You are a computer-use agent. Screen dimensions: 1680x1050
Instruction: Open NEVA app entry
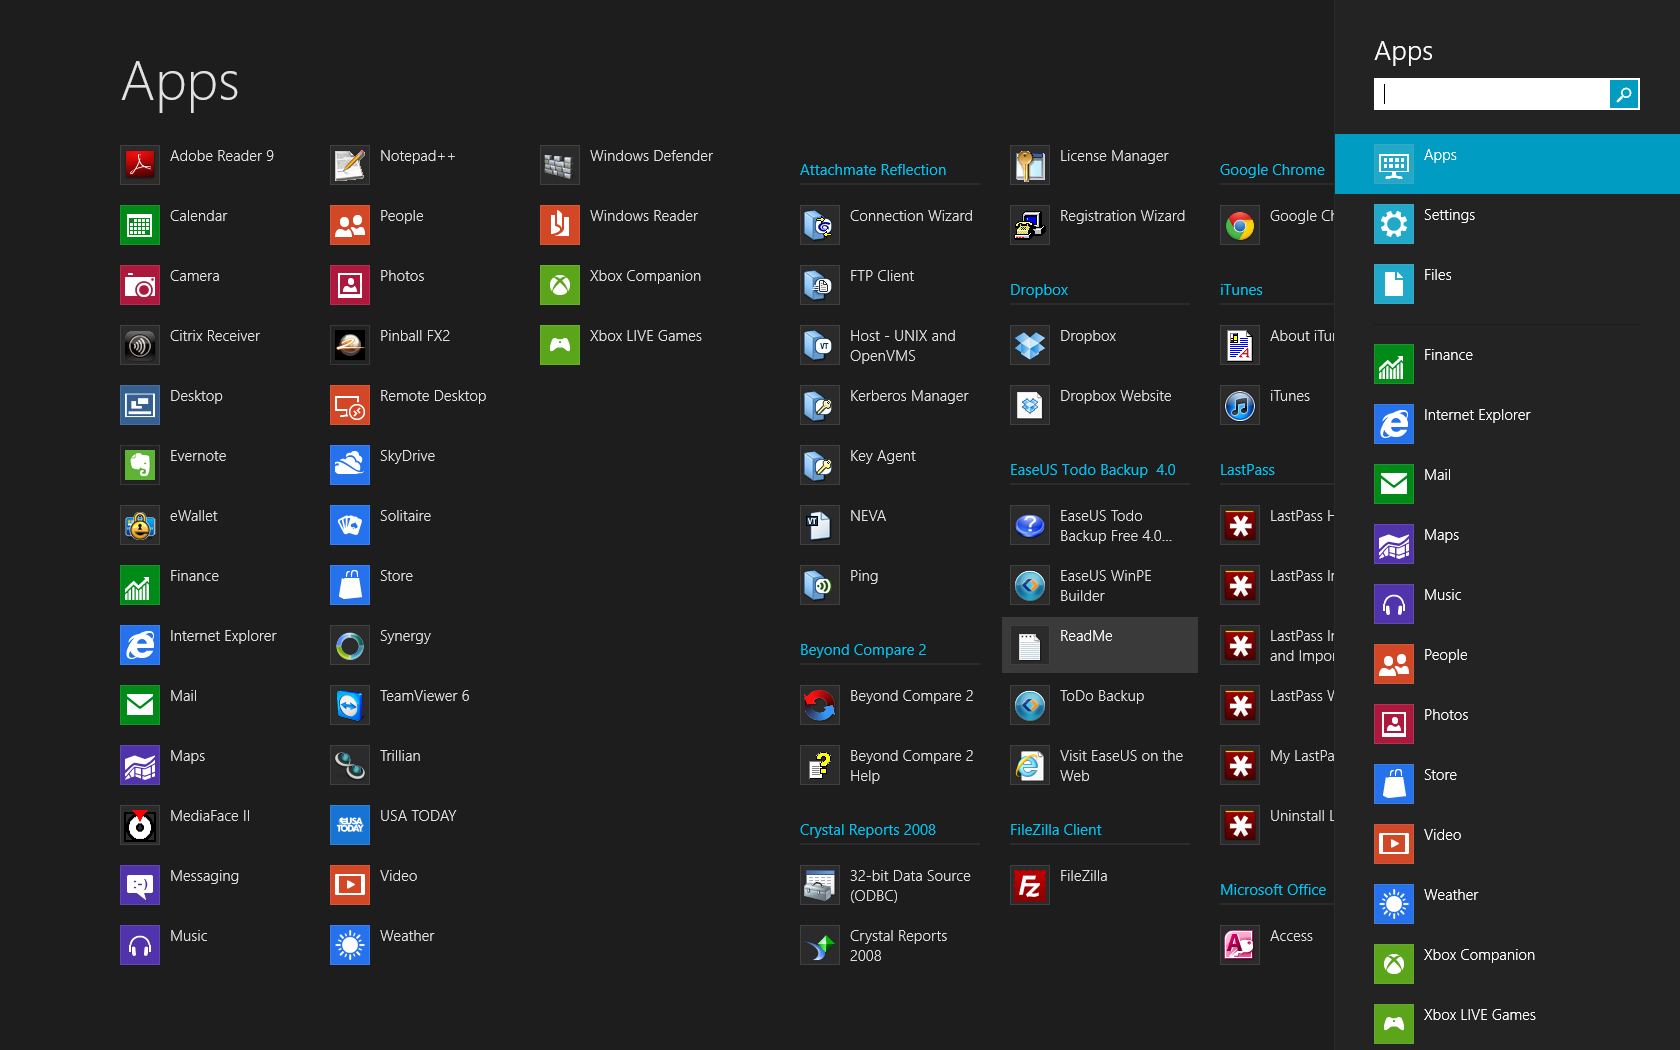click(890, 525)
